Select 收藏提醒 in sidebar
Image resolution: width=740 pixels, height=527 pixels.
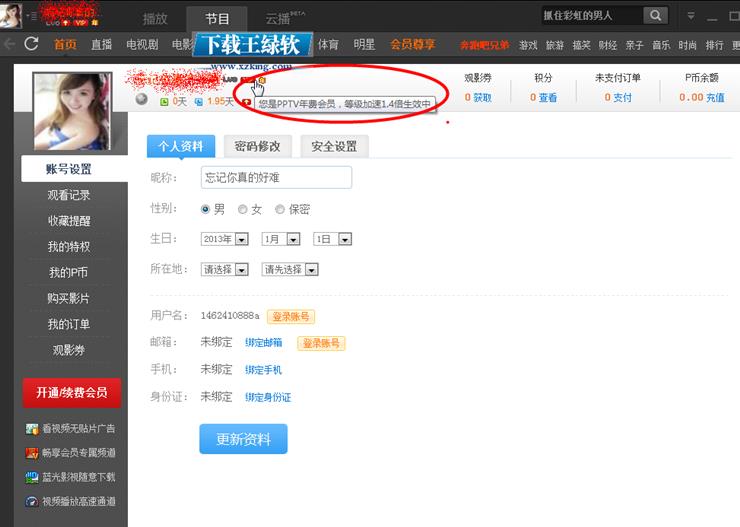point(69,221)
